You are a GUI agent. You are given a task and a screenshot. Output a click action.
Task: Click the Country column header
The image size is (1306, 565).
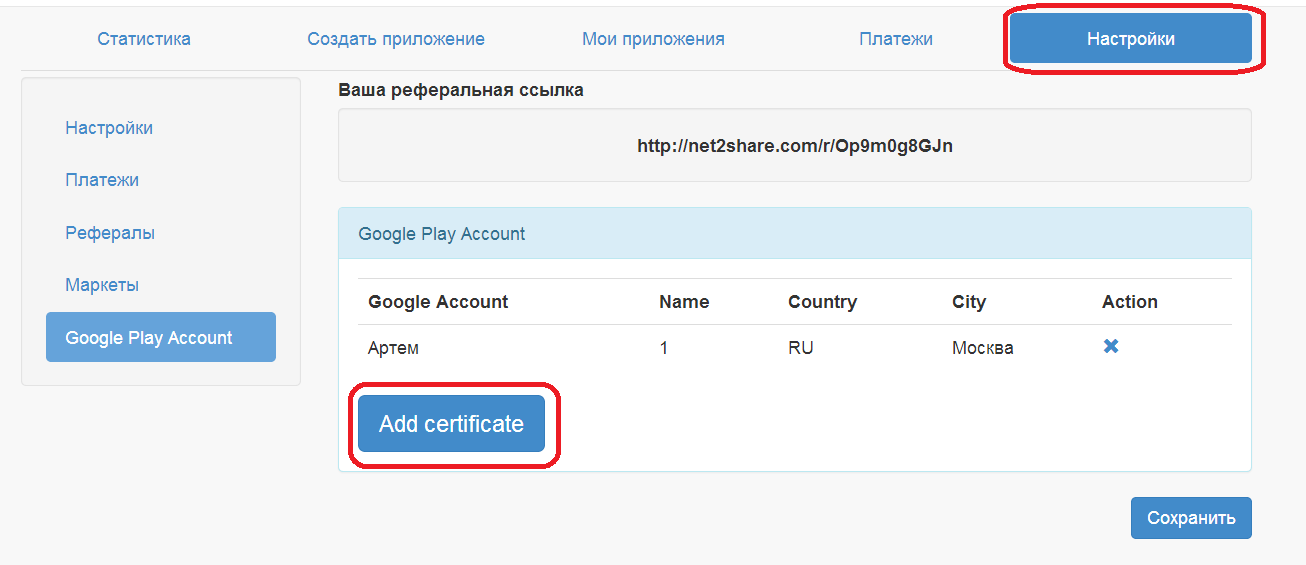[x=822, y=302]
